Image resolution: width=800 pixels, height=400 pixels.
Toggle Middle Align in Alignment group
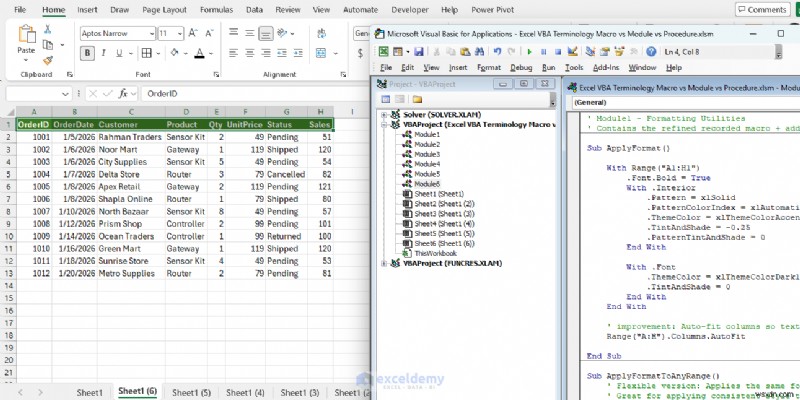pyautogui.click(x=249, y=33)
